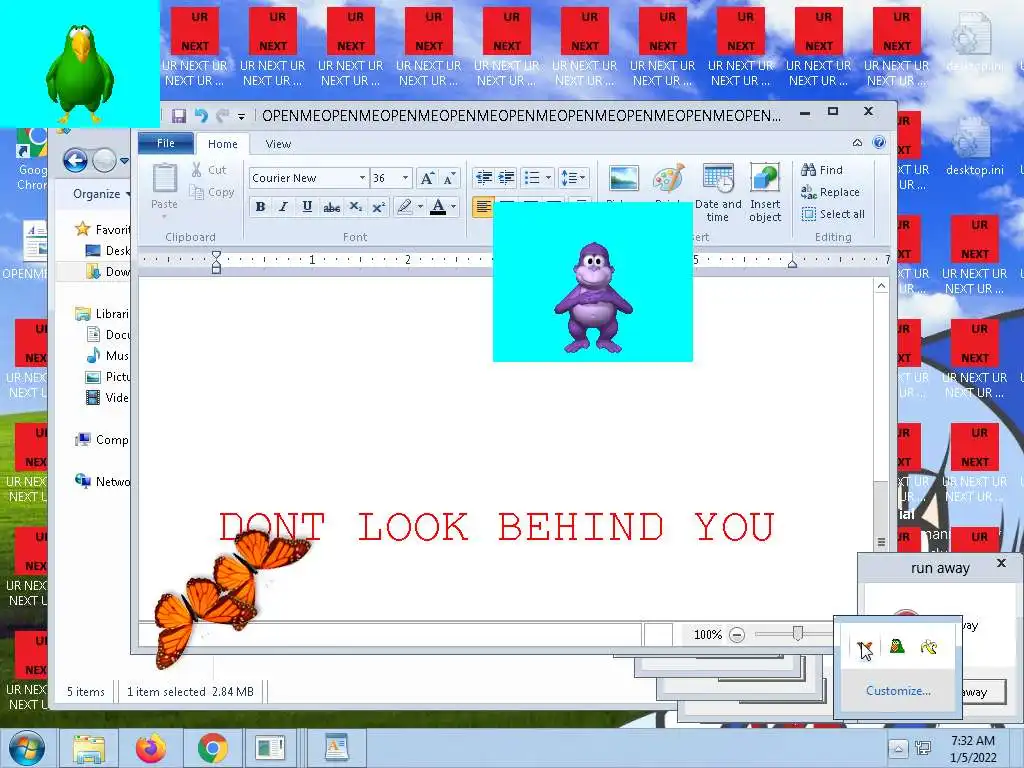Switch to the View ribbon tab
Screen dimensions: 1024x768
coord(278,144)
